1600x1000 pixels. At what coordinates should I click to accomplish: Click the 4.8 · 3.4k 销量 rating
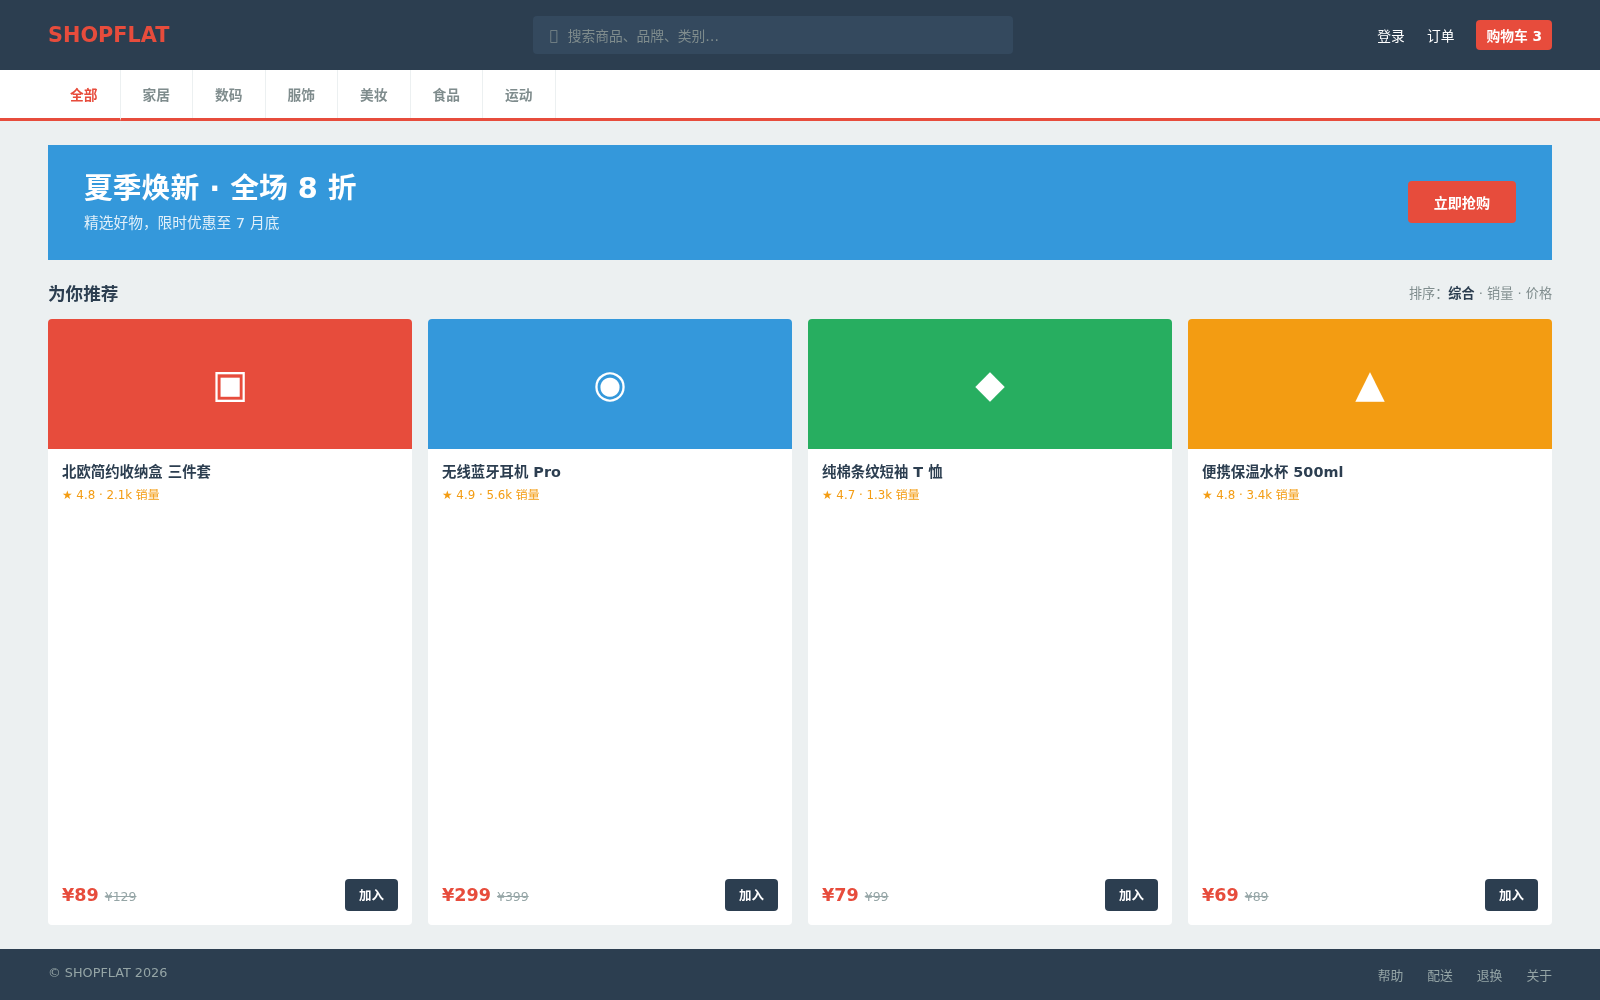point(1251,495)
